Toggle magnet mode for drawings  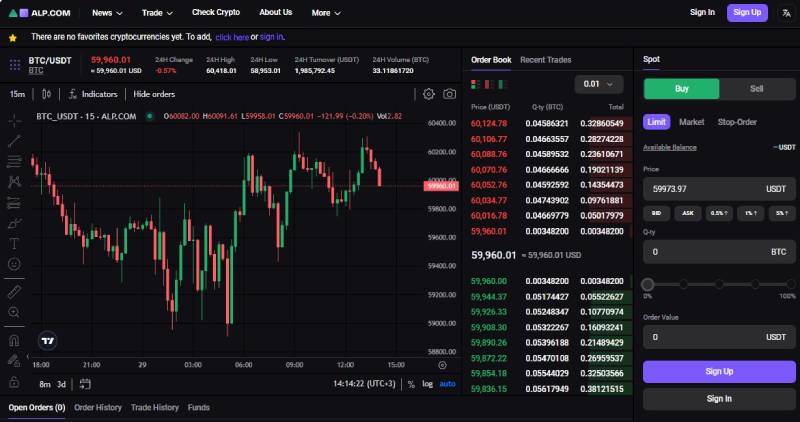coord(14,340)
